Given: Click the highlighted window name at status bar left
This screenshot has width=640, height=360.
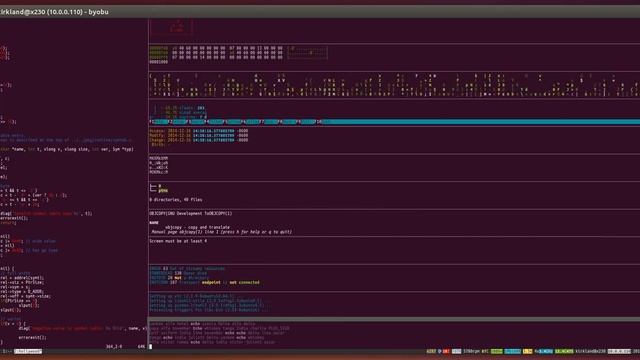Looking at the screenshot, I should [28, 351].
